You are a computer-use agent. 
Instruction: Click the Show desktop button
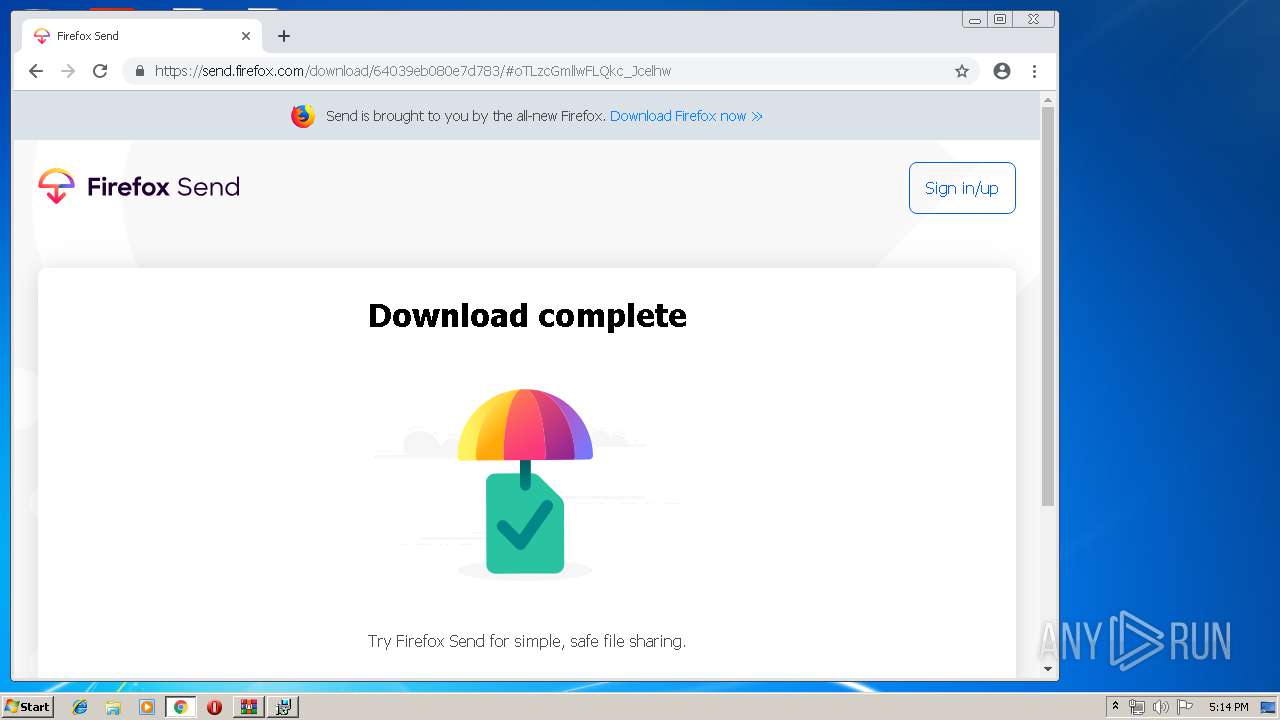point(1269,707)
